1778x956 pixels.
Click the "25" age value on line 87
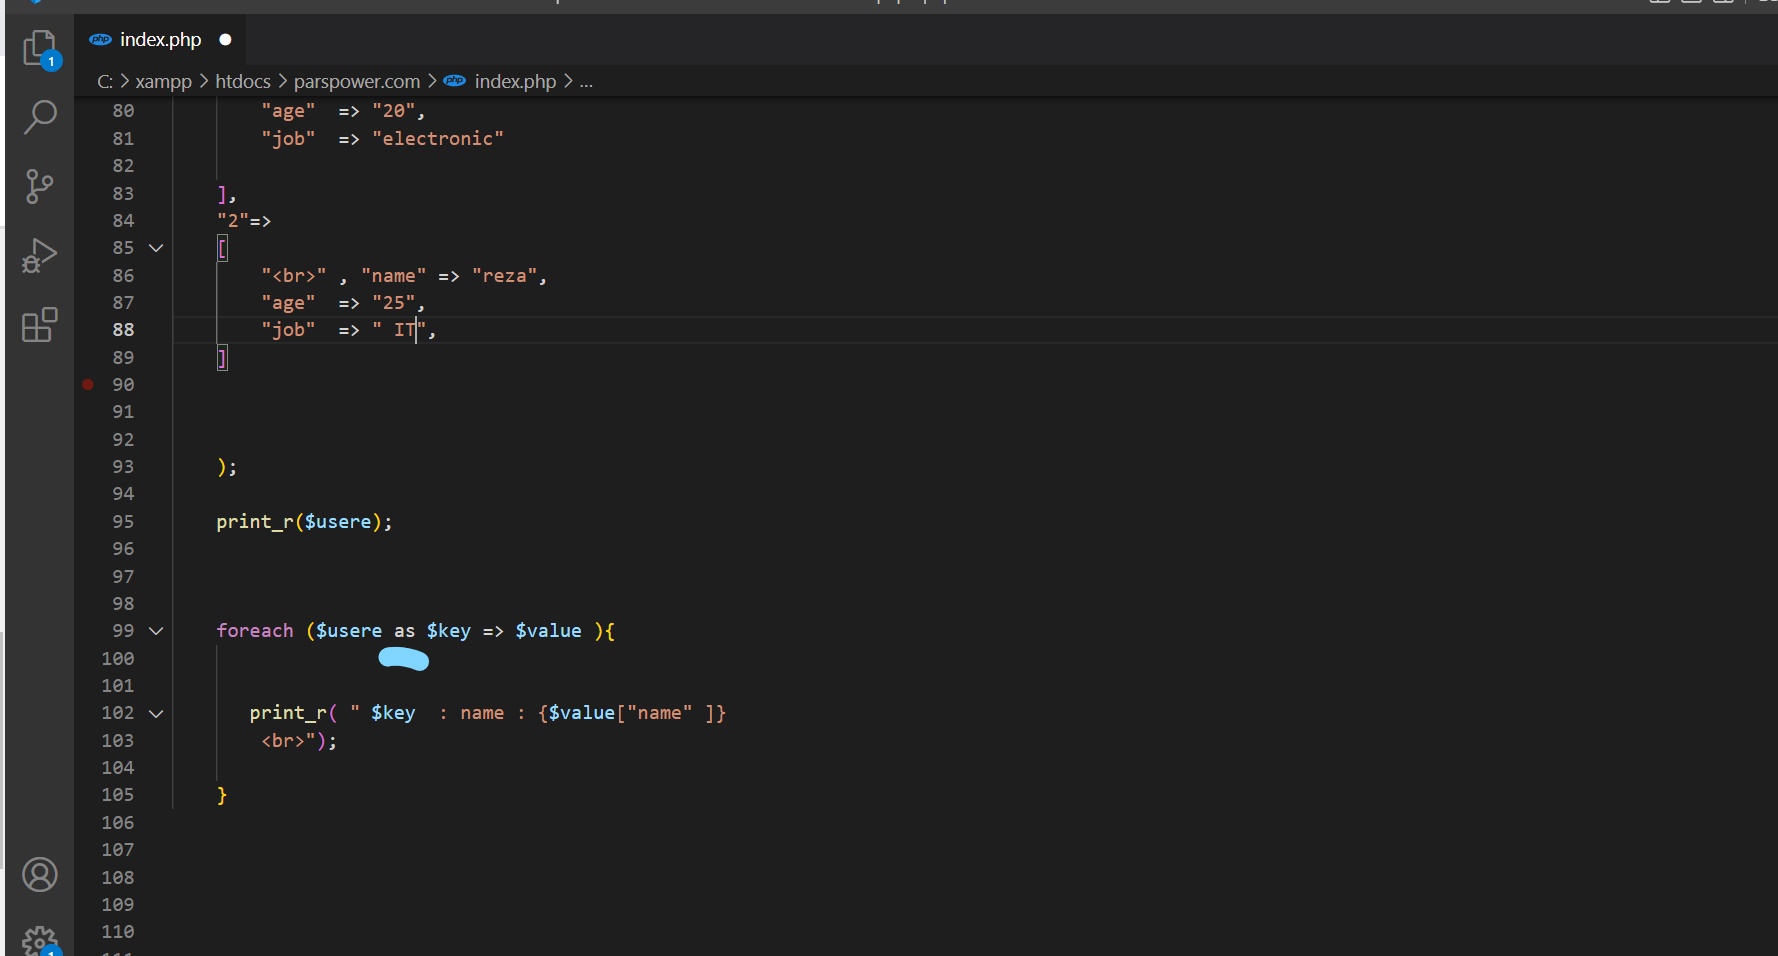[x=393, y=303]
